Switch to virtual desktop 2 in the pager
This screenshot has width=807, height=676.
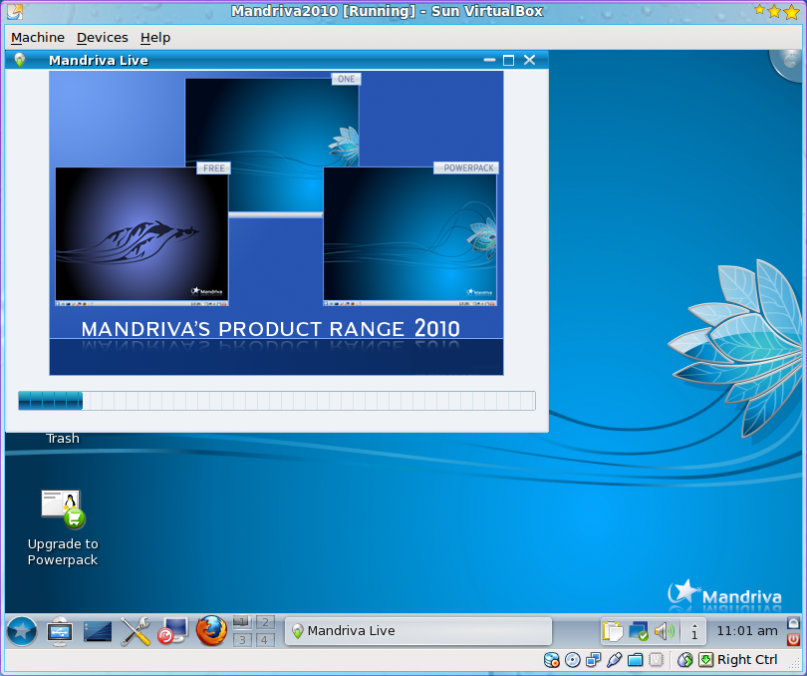(x=264, y=623)
